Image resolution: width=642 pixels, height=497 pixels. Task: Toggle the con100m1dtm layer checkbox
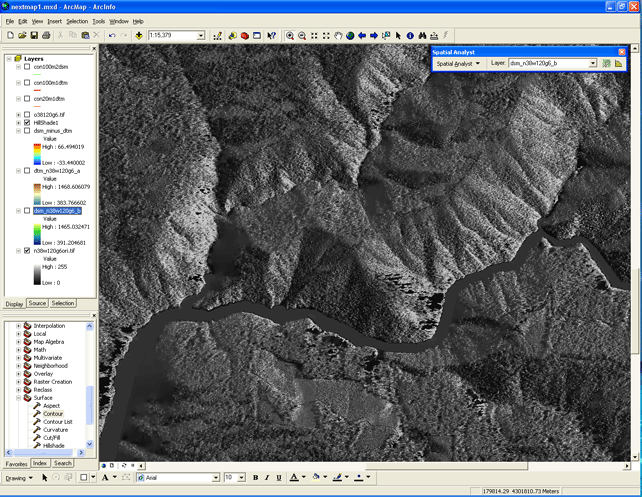pos(27,83)
